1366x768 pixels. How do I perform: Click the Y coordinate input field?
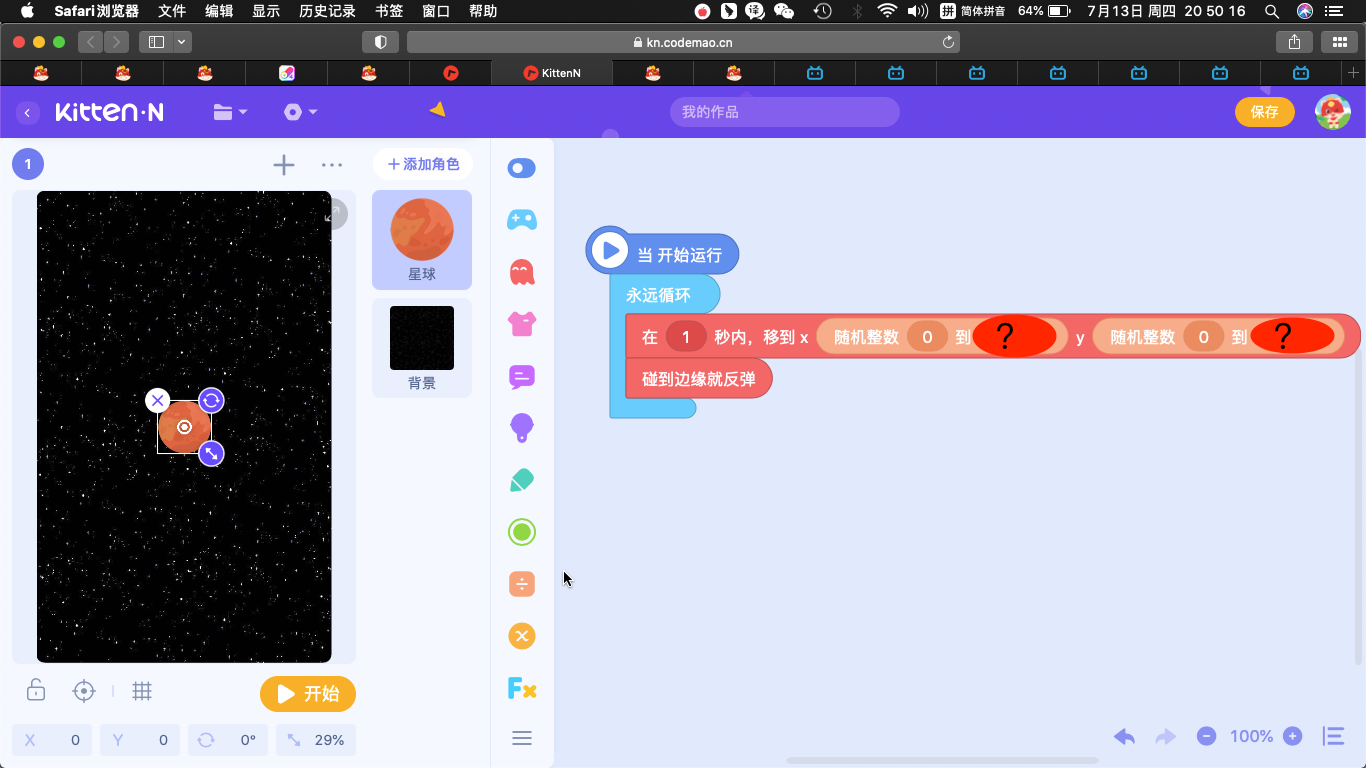(x=140, y=740)
